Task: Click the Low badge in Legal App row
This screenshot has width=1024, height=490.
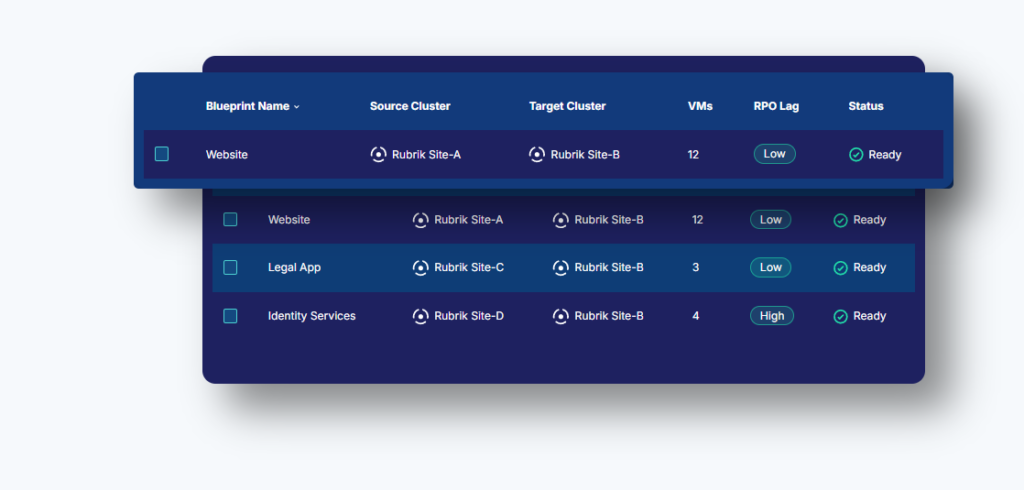Action: 771,268
